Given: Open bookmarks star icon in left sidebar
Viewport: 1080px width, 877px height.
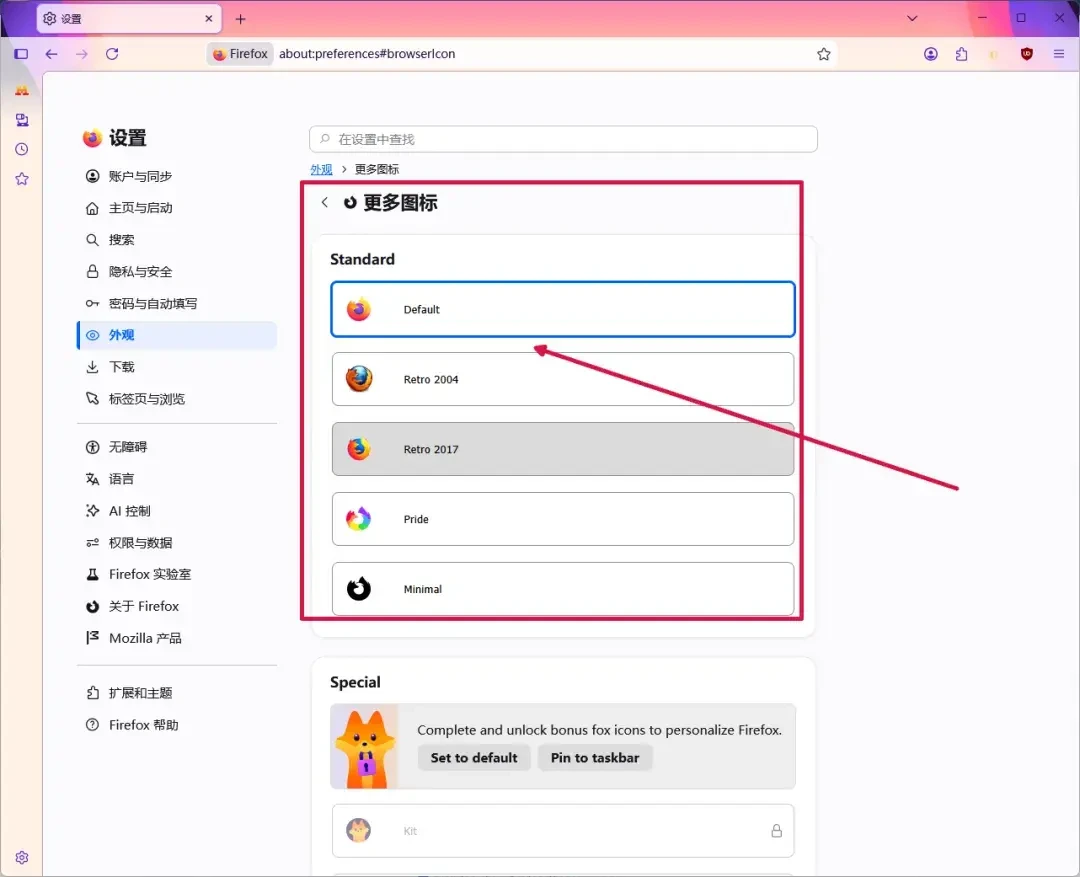Looking at the screenshot, I should 22,179.
